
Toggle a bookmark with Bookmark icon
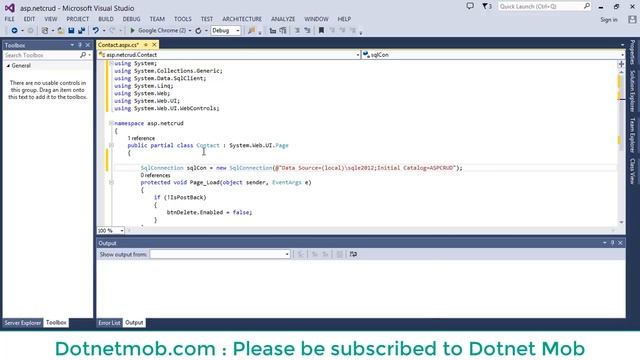pos(321,31)
